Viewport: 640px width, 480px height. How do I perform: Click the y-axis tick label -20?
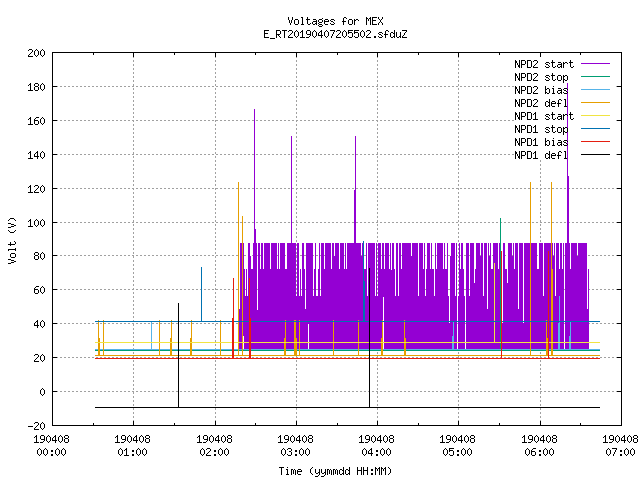coord(36,426)
